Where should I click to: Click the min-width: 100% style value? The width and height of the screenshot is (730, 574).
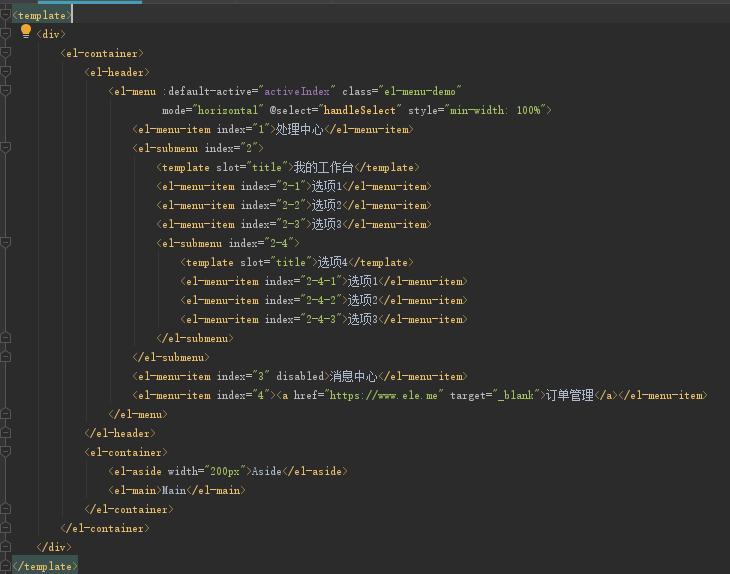click(495, 110)
